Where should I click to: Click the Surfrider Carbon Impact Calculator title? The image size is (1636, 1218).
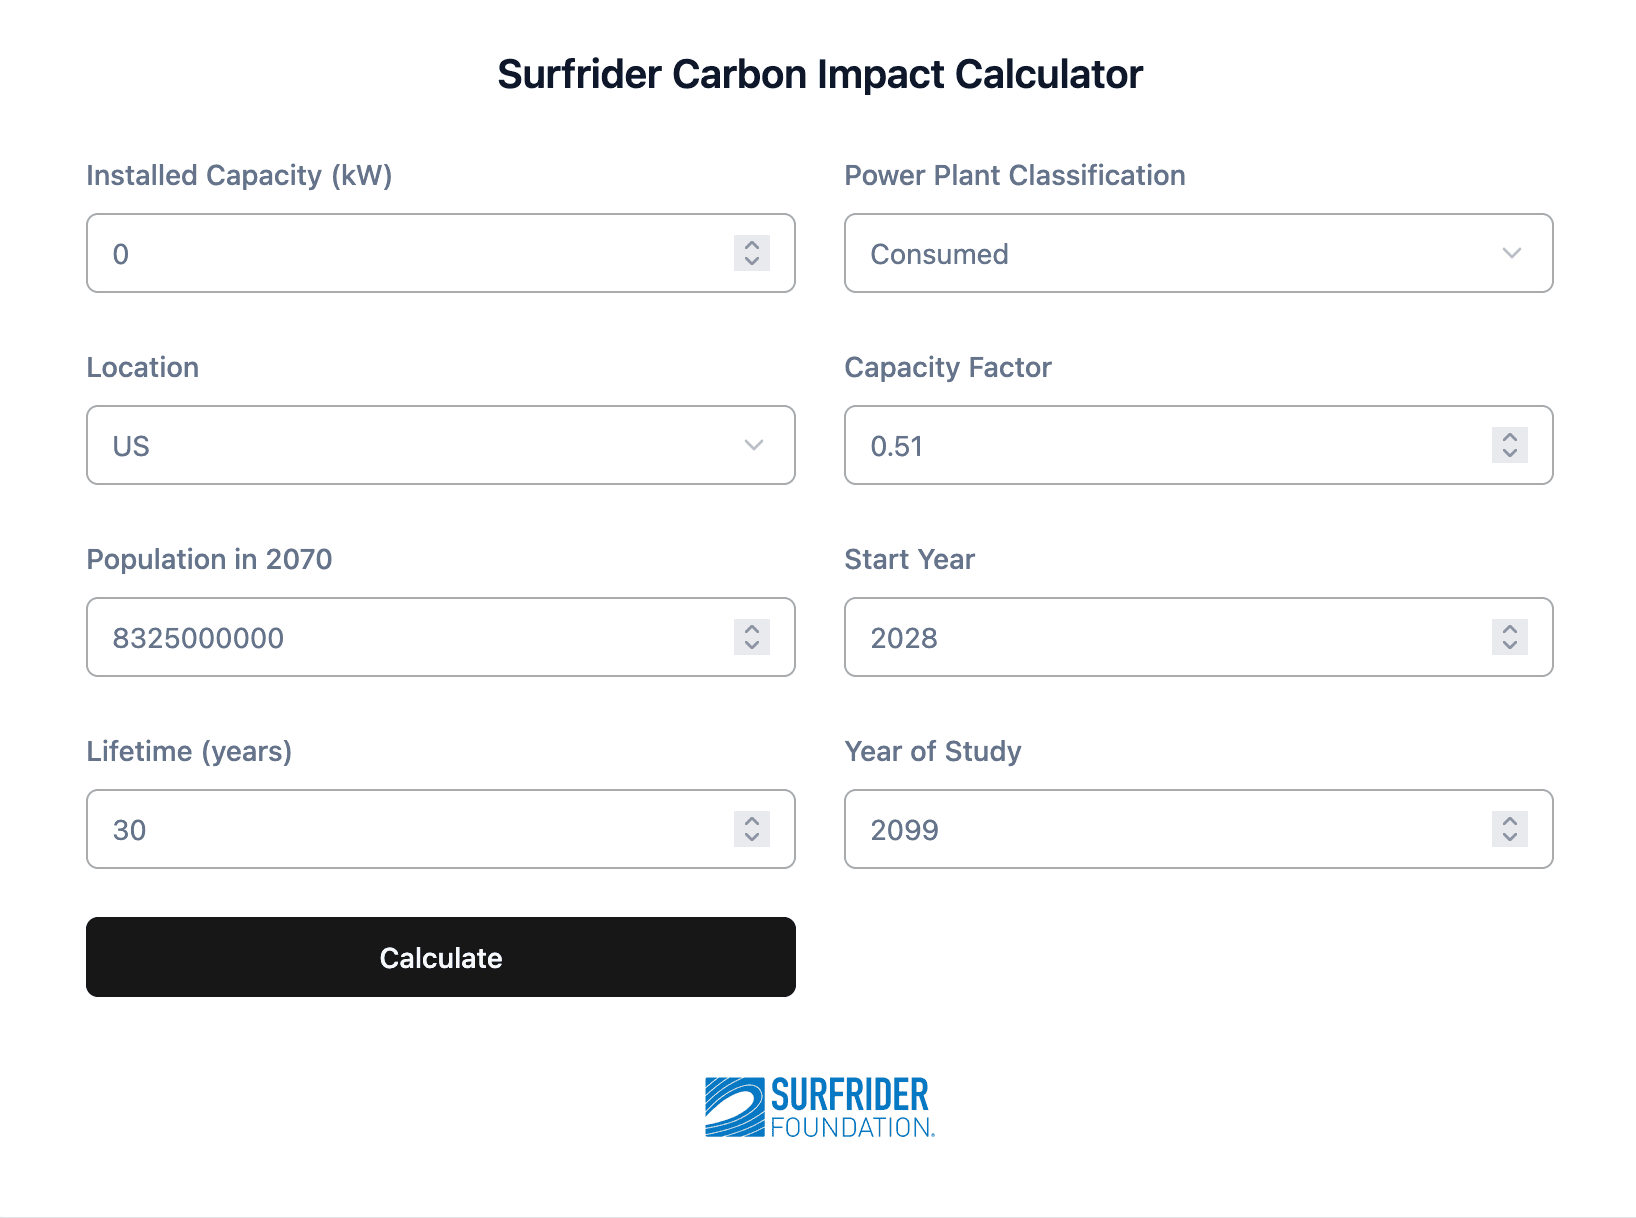pos(818,73)
